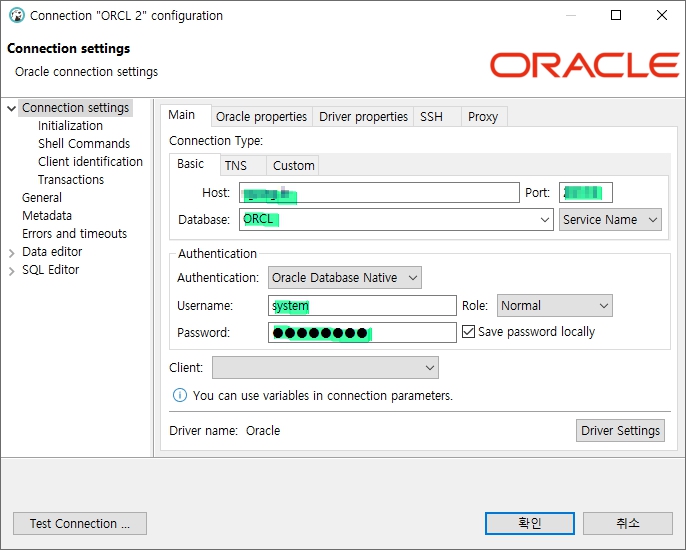
Task: Select Errors and timeouts in the tree
Action: (x=74, y=234)
